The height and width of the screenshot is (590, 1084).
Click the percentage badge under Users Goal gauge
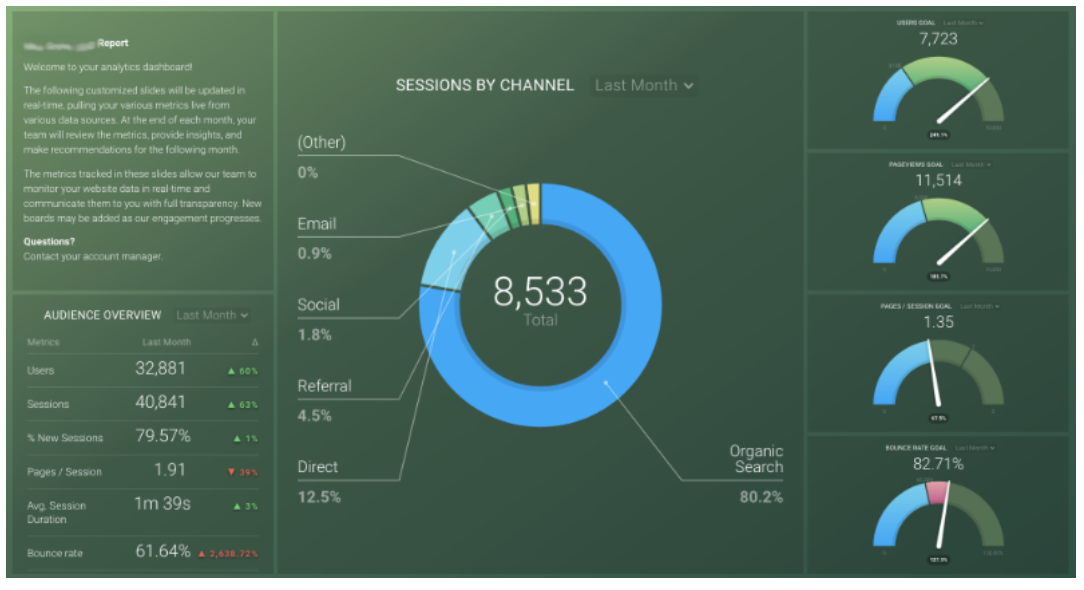[x=938, y=135]
